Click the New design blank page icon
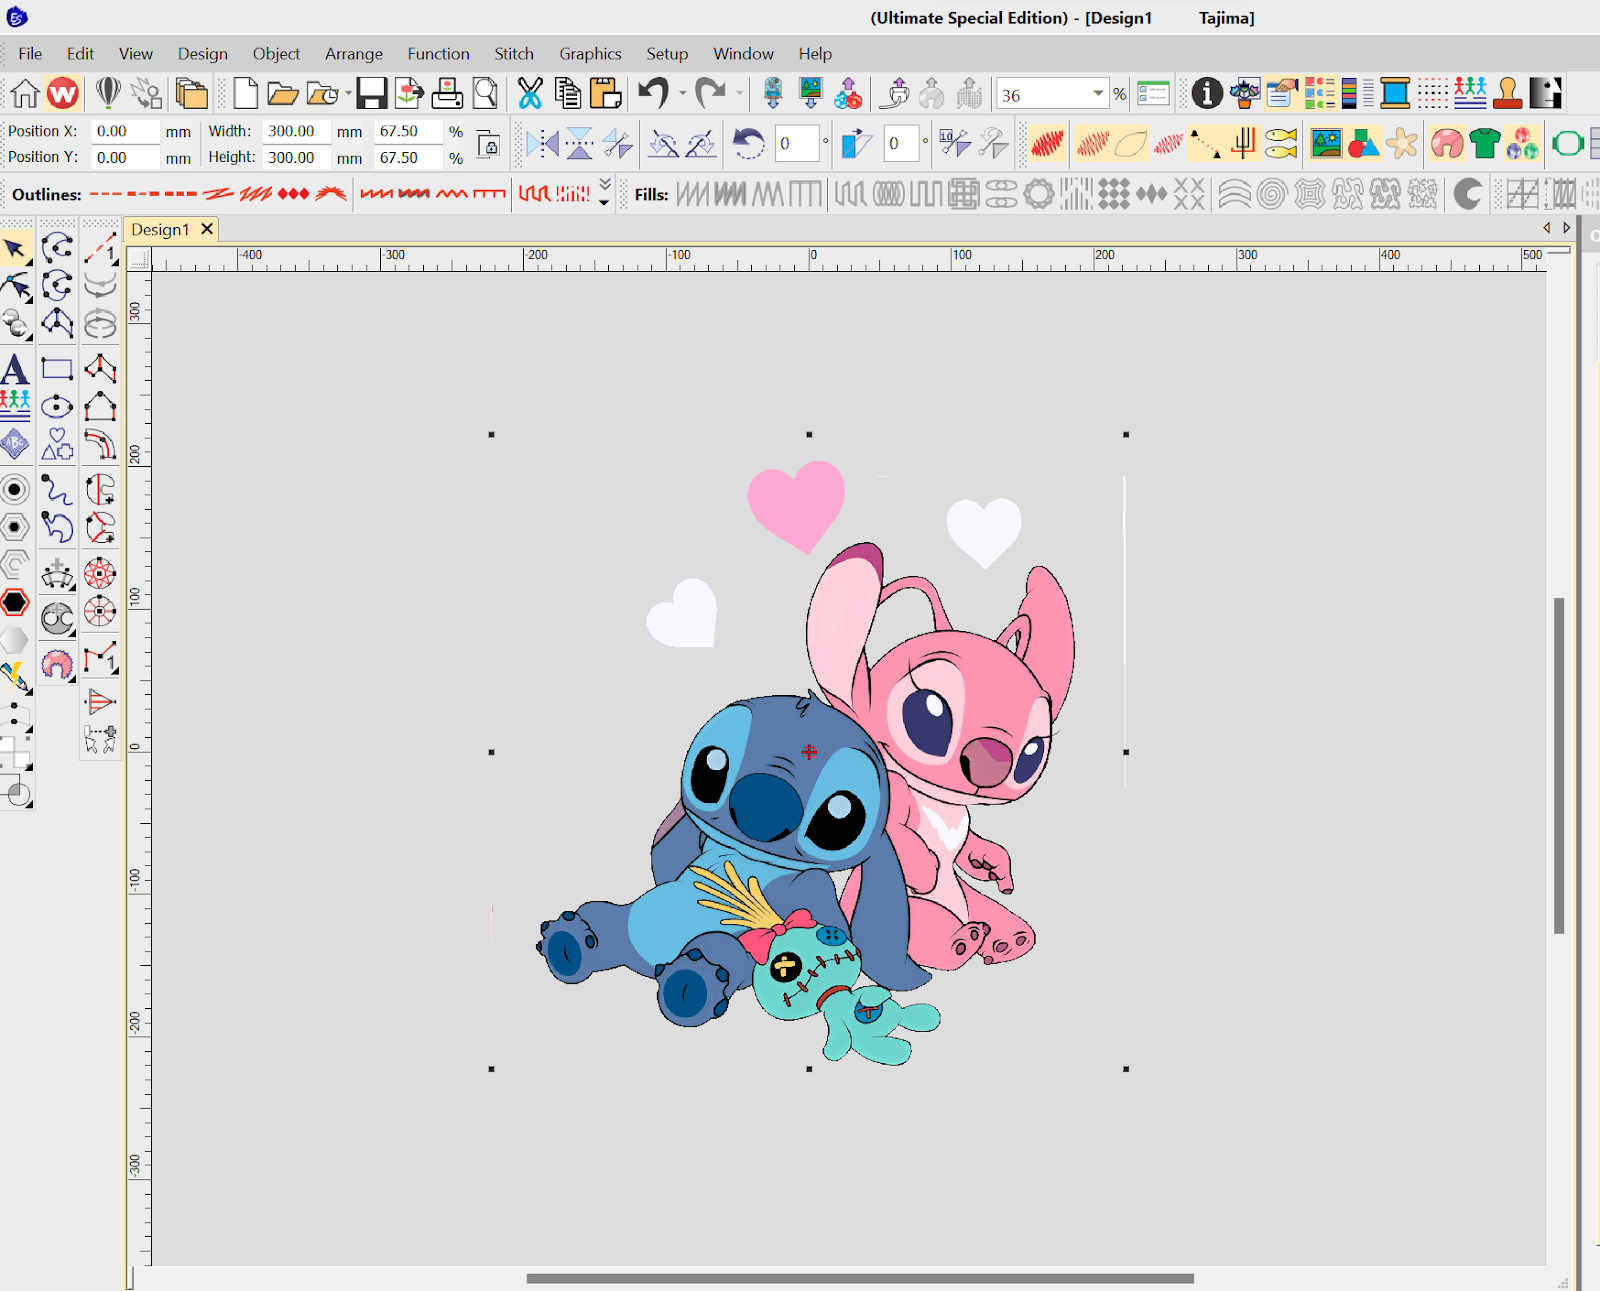The height and width of the screenshot is (1291, 1600). pyautogui.click(x=245, y=94)
